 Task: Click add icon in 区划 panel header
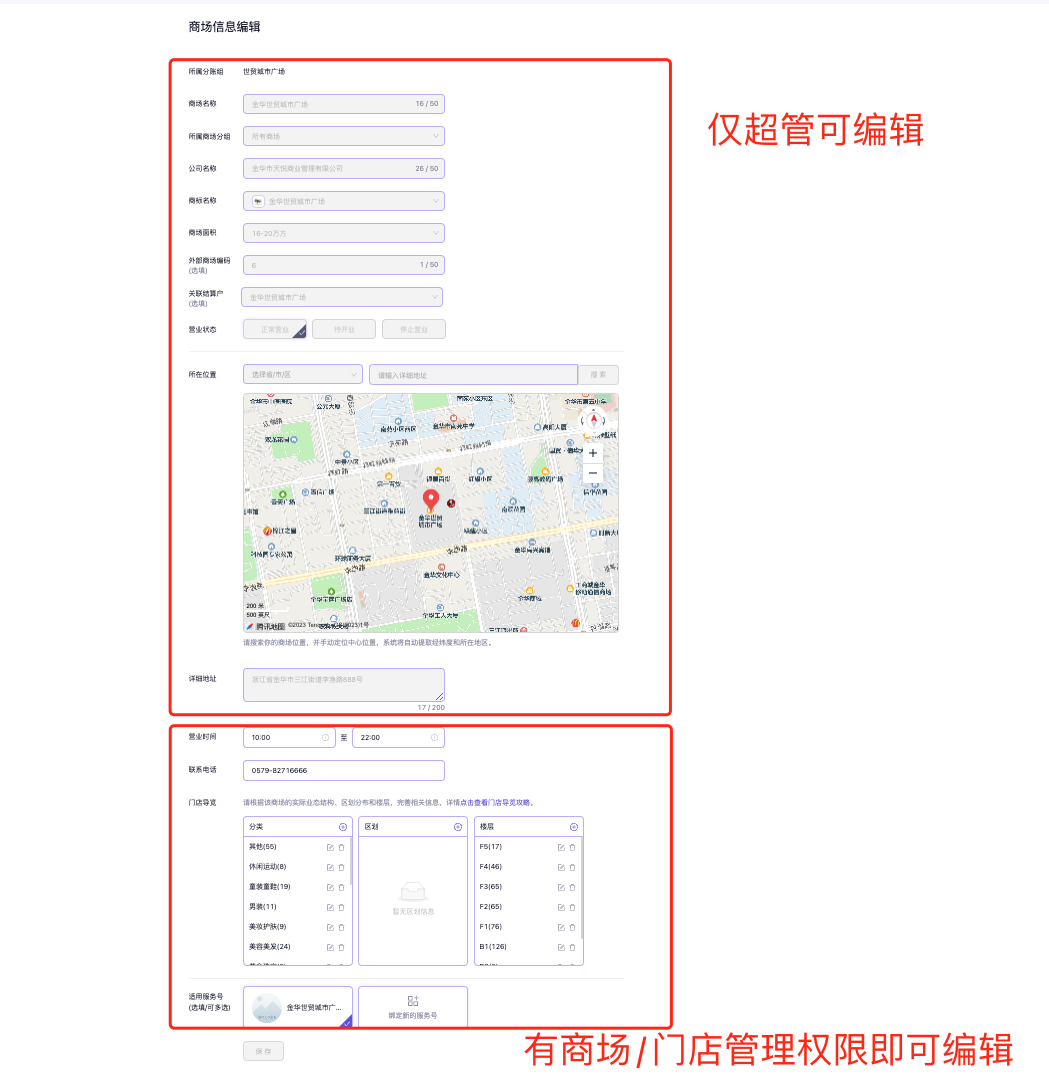click(x=458, y=827)
